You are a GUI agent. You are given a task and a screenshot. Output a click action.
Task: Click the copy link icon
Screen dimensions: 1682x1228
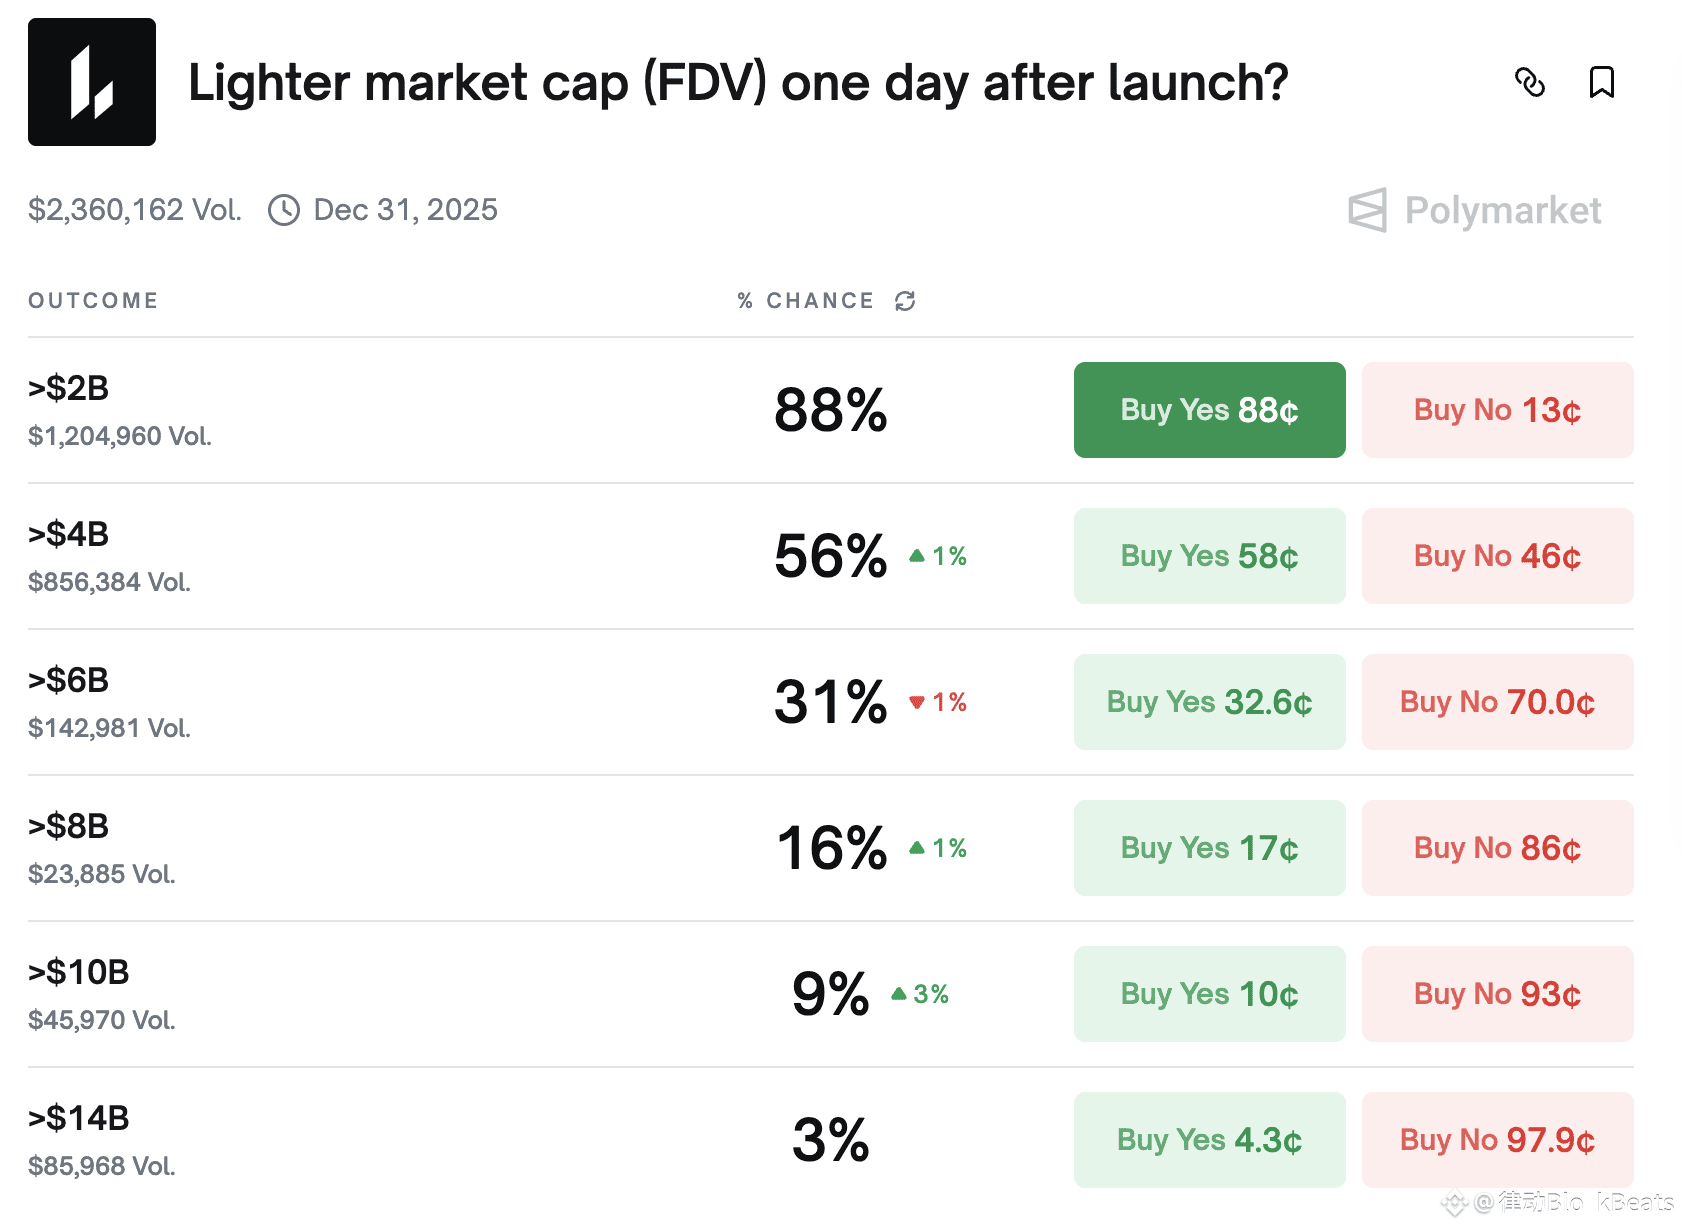pos(1529,82)
